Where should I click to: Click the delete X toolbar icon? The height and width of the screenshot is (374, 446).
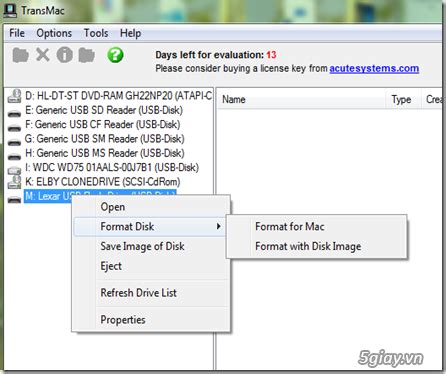click(x=43, y=55)
